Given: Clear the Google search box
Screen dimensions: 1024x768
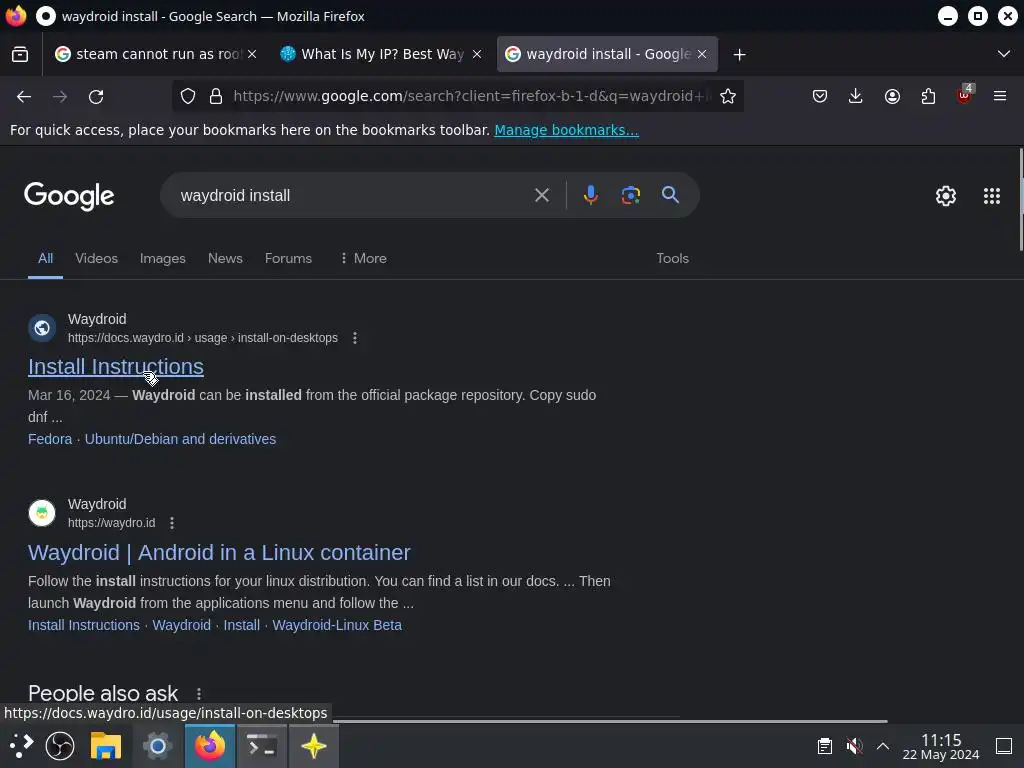Looking at the screenshot, I should point(541,195).
